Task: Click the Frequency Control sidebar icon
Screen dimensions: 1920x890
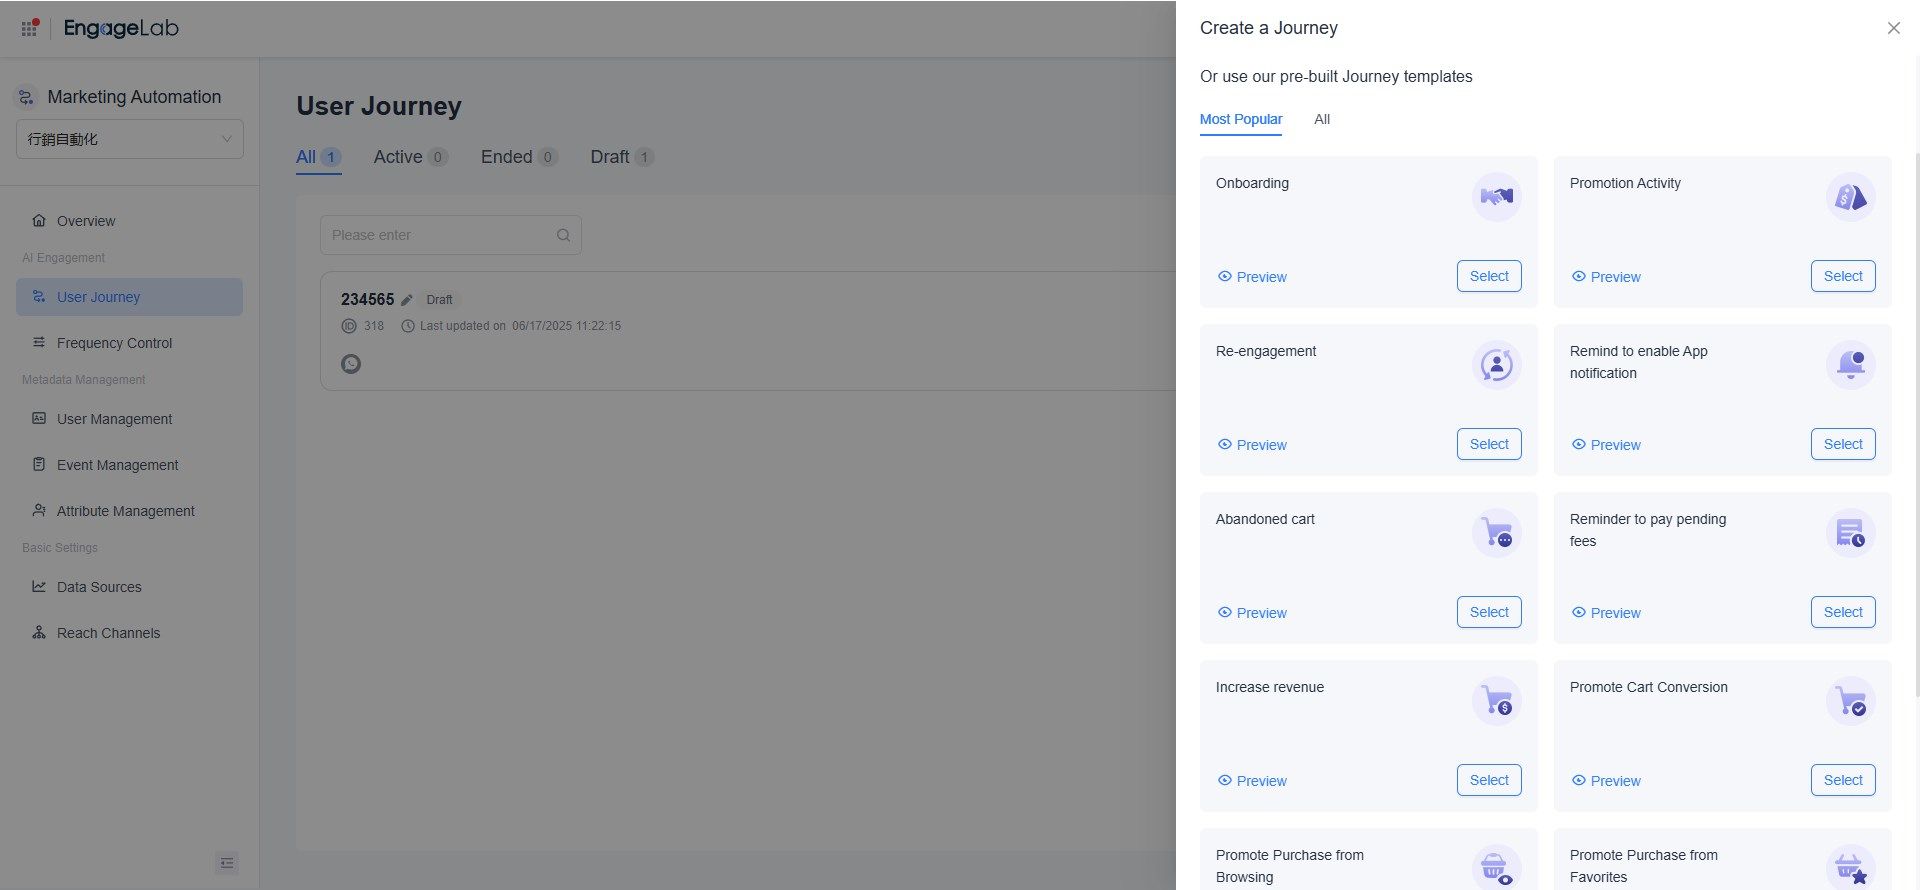Action: click(x=39, y=342)
